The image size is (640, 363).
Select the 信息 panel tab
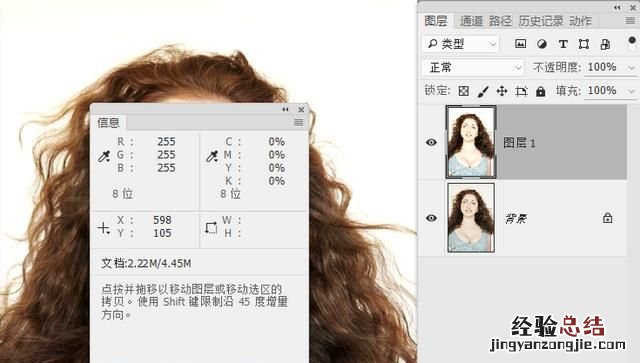(x=108, y=122)
